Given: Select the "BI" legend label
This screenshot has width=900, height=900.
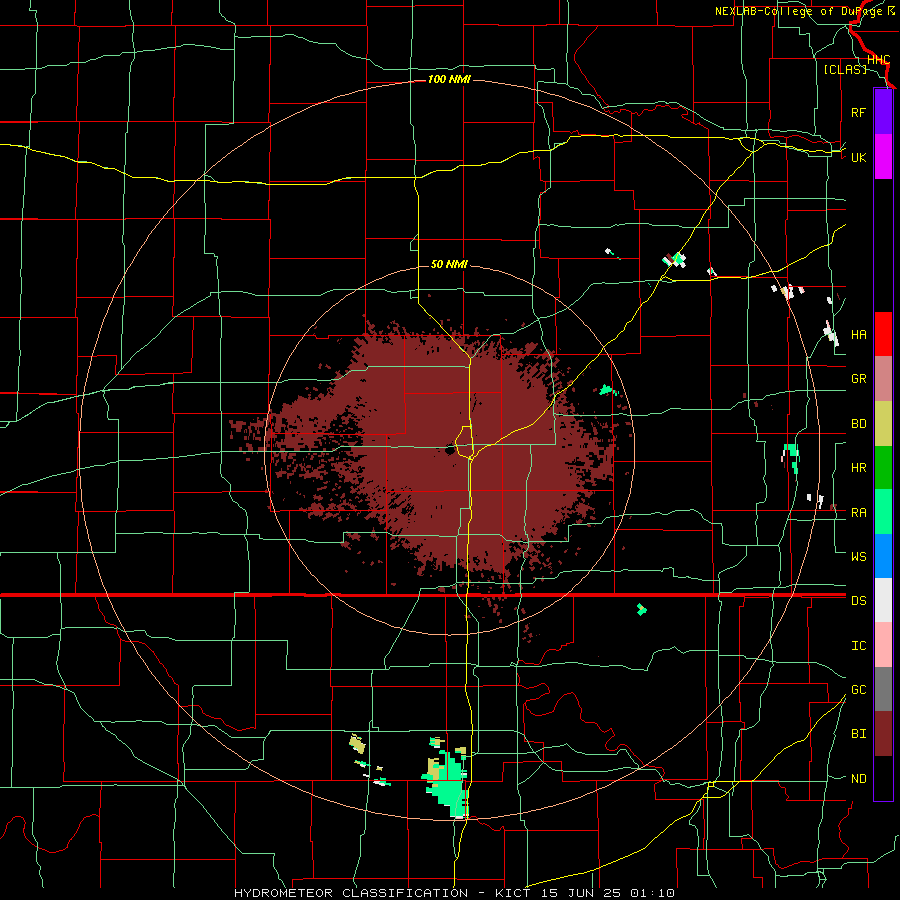Looking at the screenshot, I should click(858, 734).
